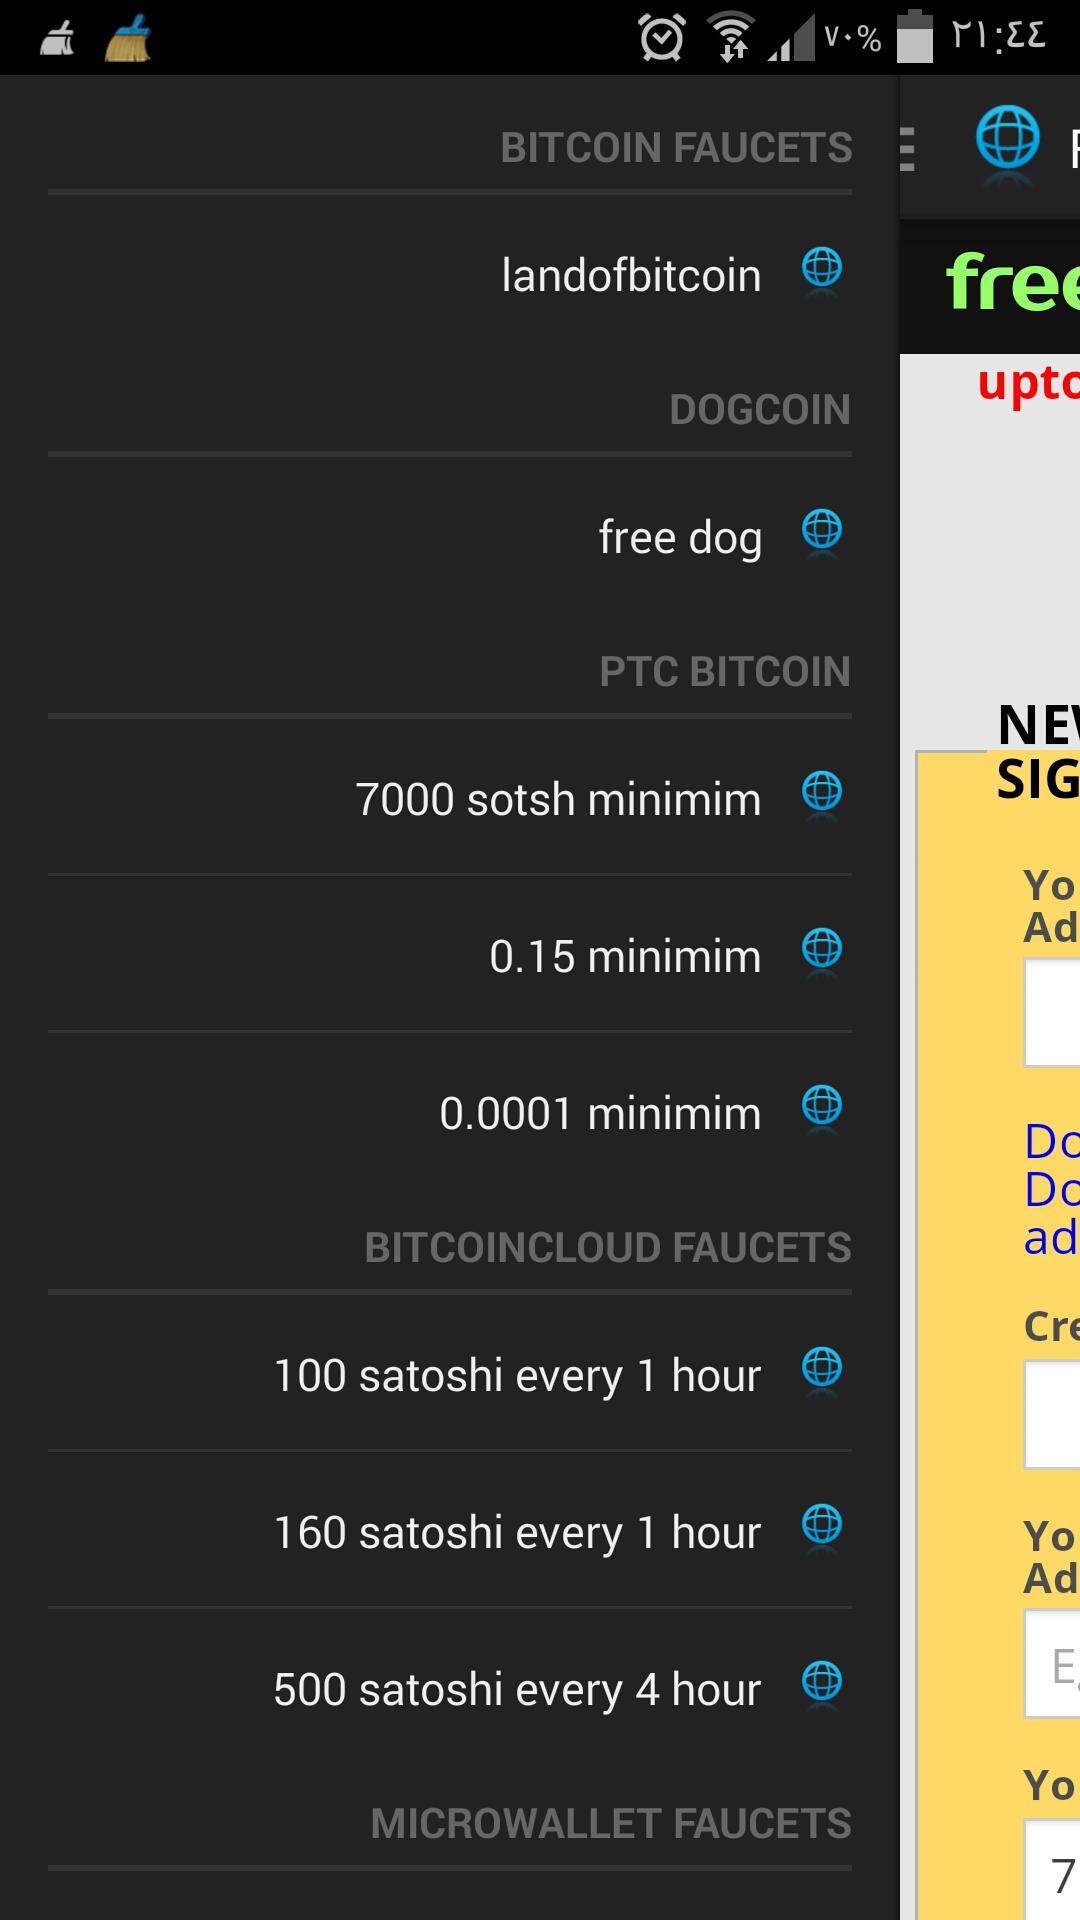Tap the blue Dogecoin address link in the signup form
This screenshot has width=1080, height=1920.
(x=1050, y=1193)
